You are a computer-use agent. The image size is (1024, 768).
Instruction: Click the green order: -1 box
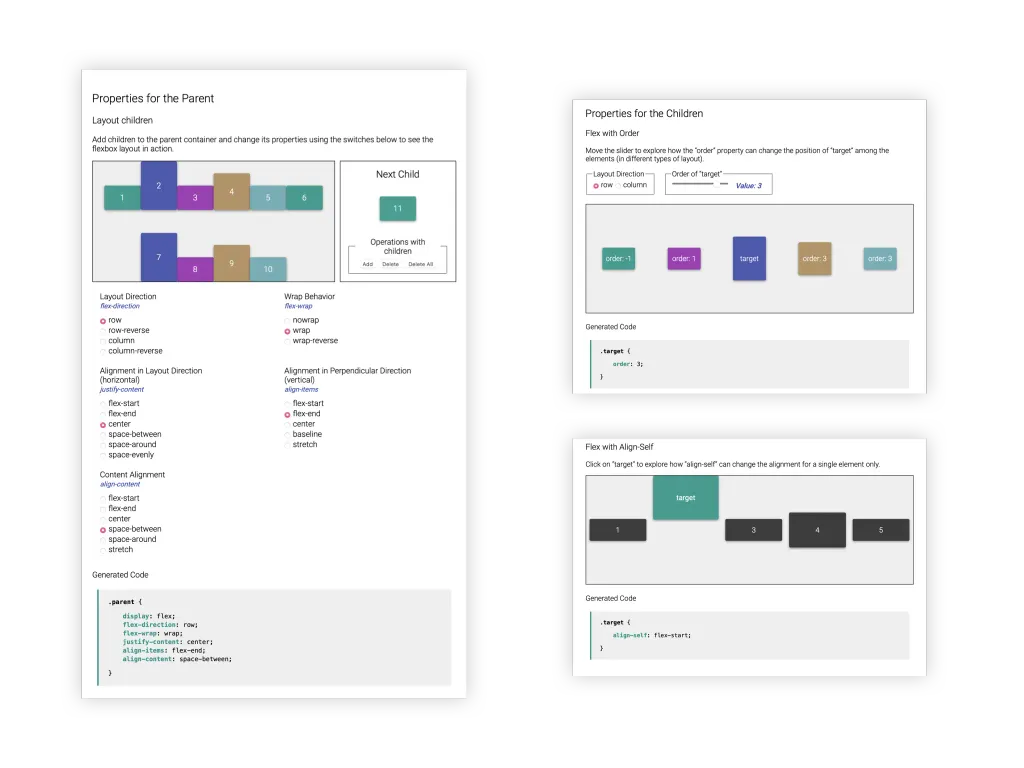(618, 259)
